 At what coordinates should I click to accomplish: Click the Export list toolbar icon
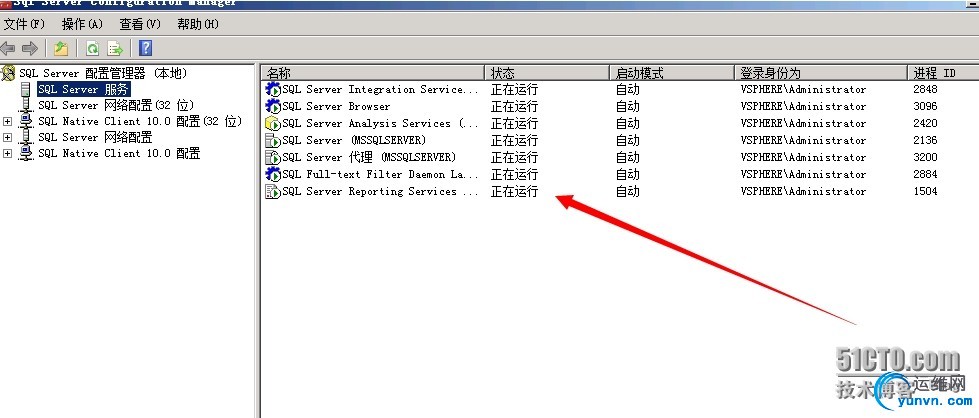[115, 48]
